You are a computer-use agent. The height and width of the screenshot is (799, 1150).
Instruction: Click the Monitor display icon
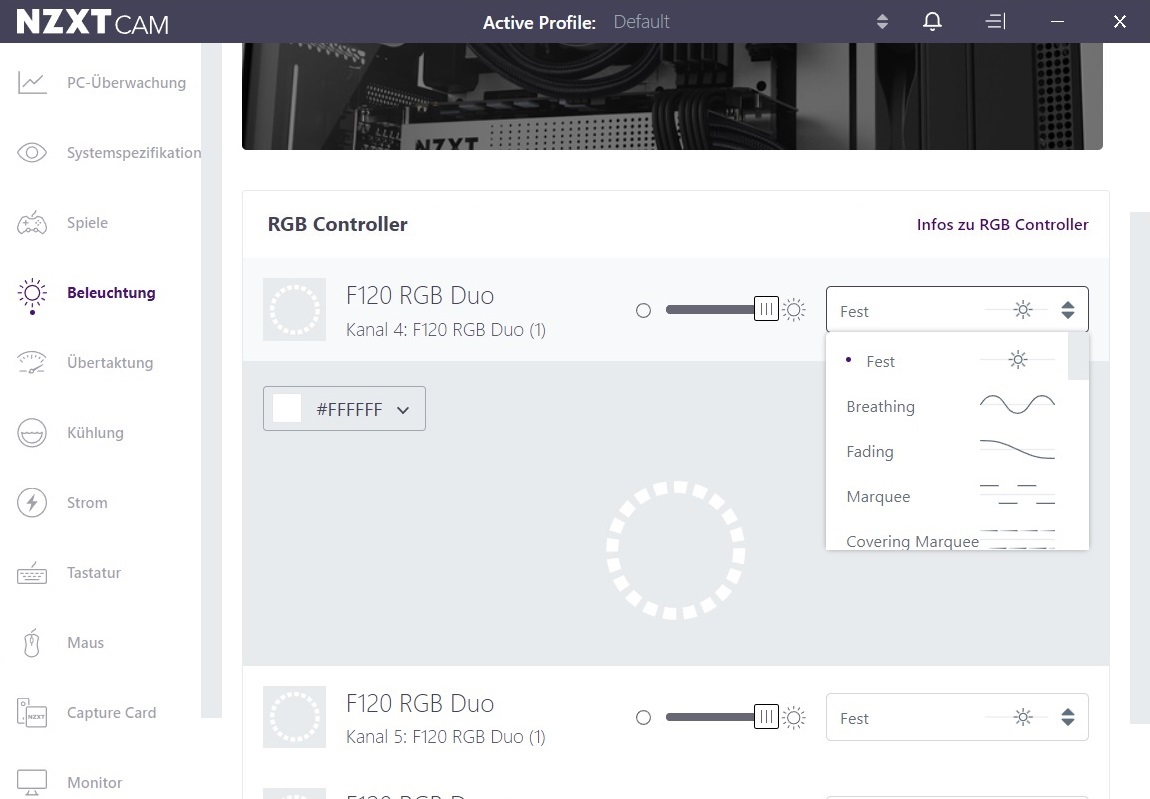32,782
